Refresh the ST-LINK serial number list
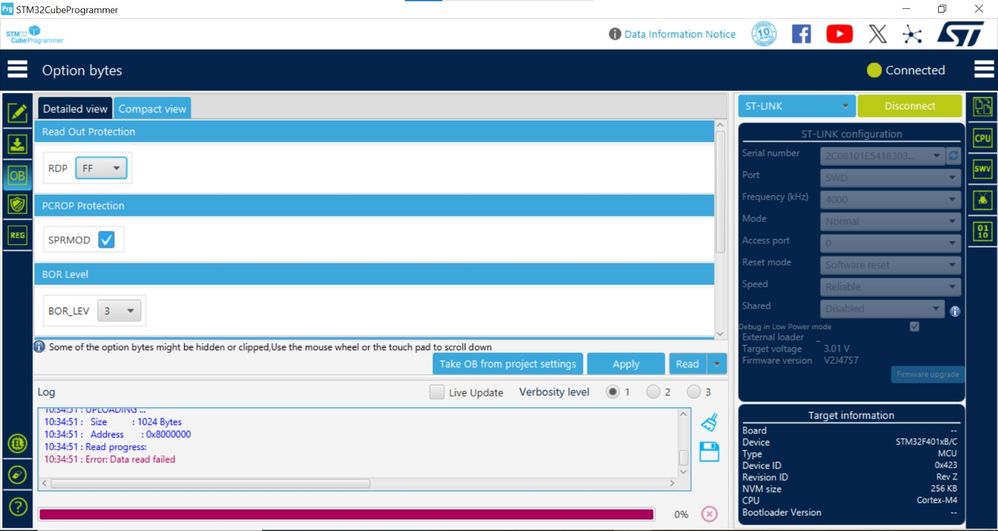This screenshot has height=531, width=998. coord(953,156)
